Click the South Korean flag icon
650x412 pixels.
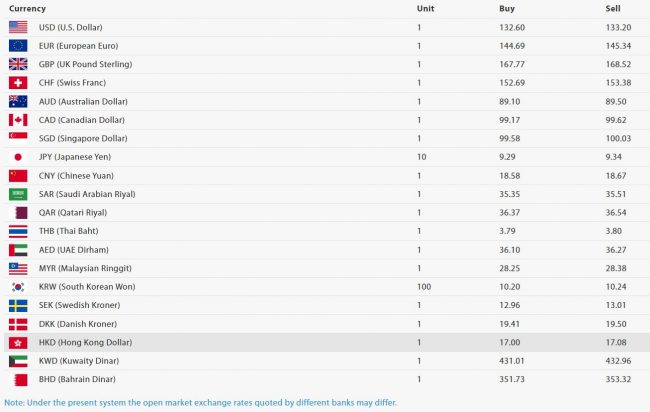[18, 287]
